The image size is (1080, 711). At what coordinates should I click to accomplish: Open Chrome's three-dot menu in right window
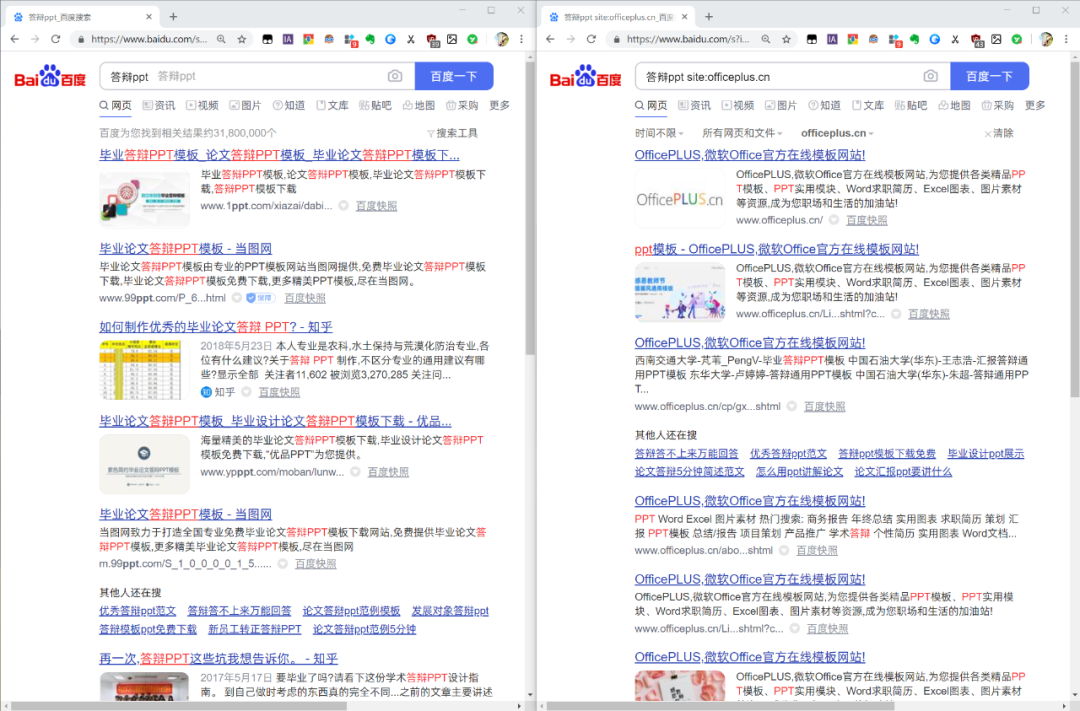pos(1065,40)
